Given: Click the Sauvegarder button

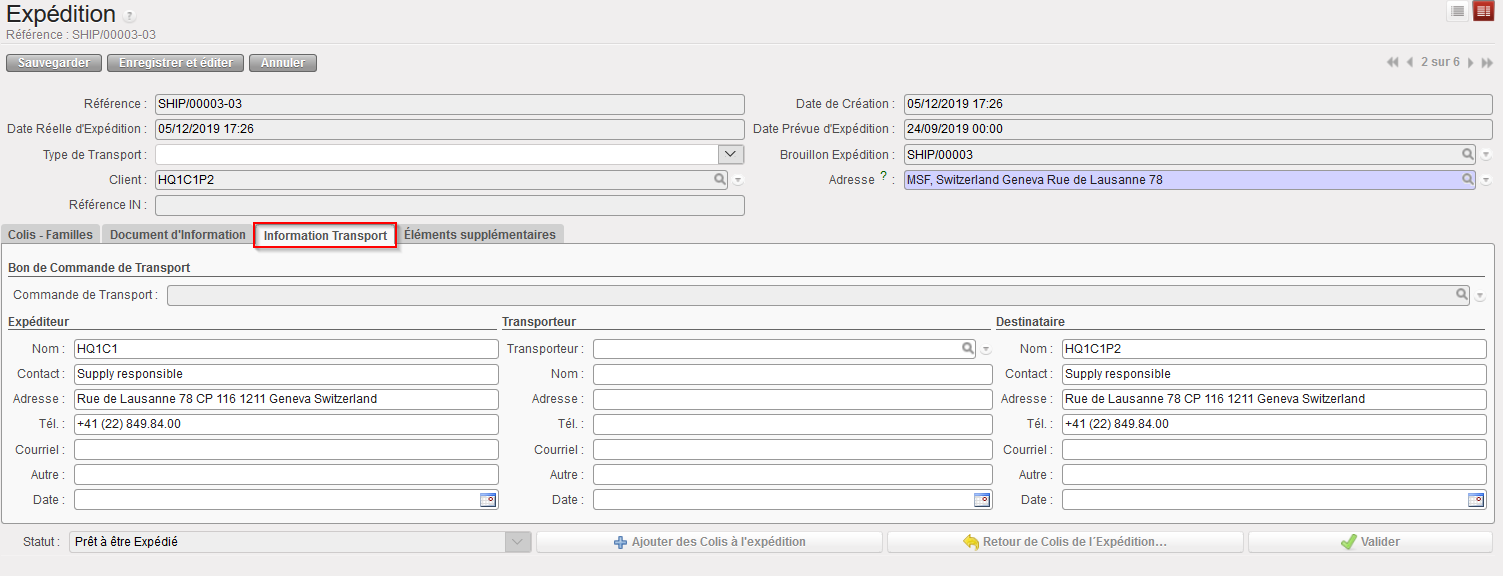Looking at the screenshot, I should click(x=54, y=63).
